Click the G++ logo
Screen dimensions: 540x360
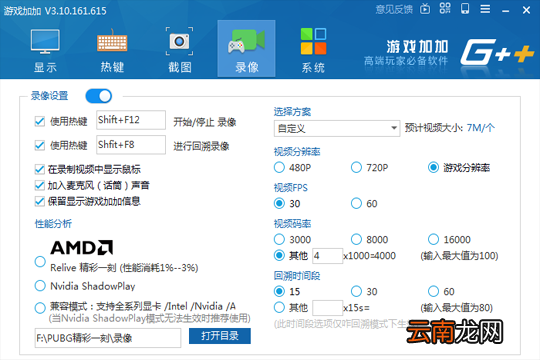pyautogui.click(x=497, y=52)
